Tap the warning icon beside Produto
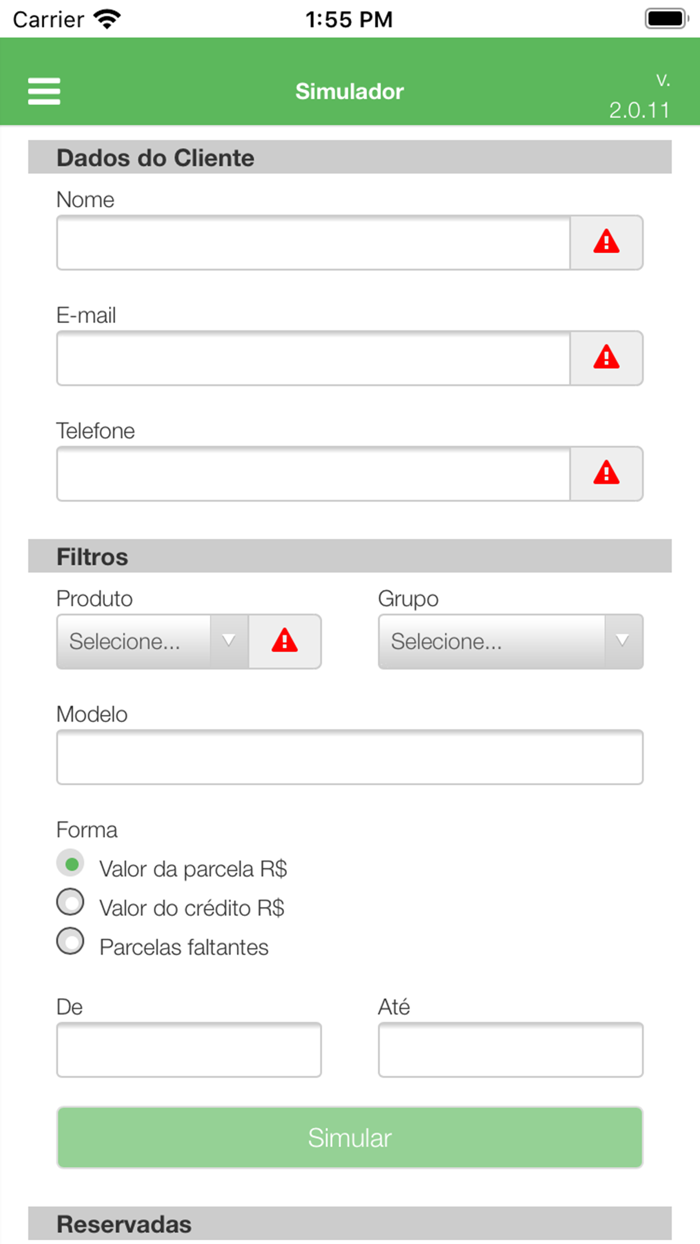 coord(285,641)
